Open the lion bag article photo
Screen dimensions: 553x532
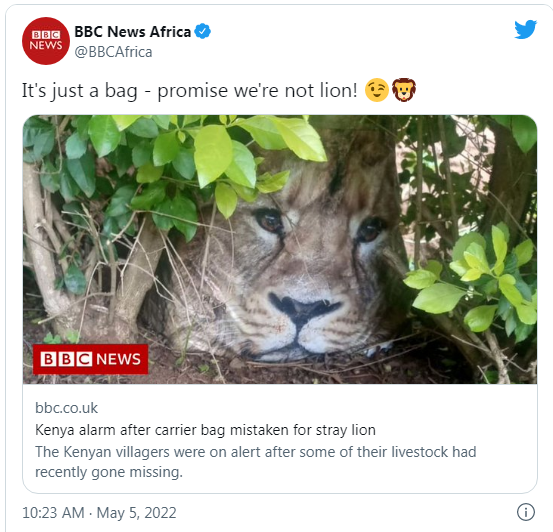coord(280,249)
